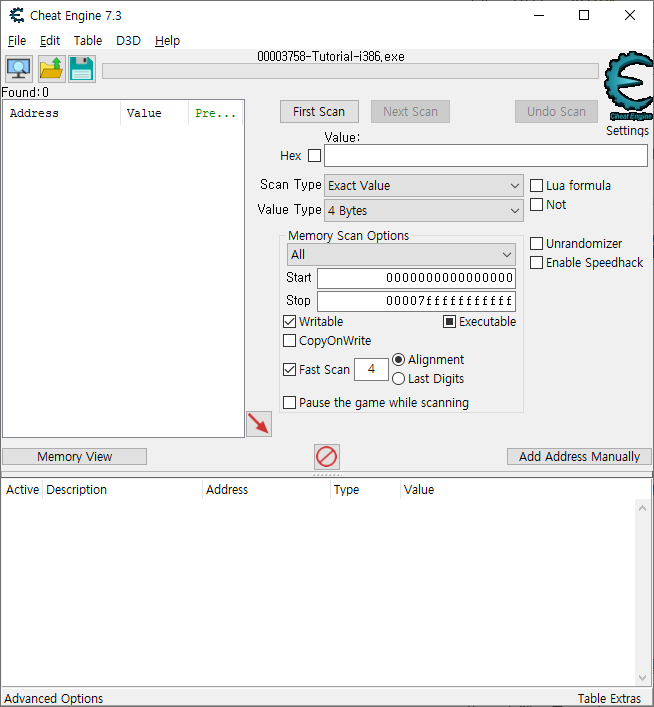This screenshot has height=707, width=654.
Task: Minimize the Cheat Engine window
Action: tap(539, 15)
